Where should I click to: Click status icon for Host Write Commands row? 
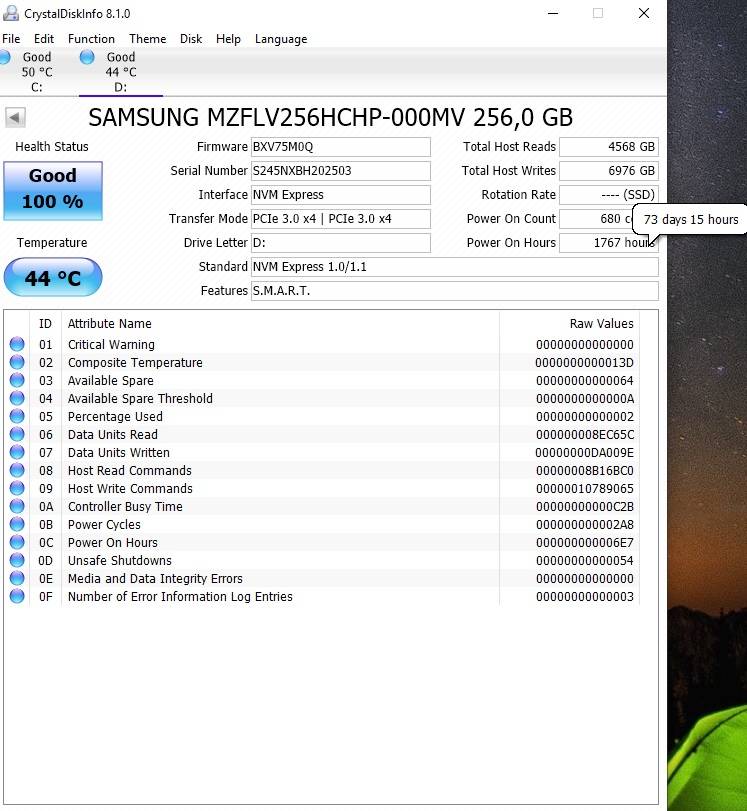tap(17, 488)
